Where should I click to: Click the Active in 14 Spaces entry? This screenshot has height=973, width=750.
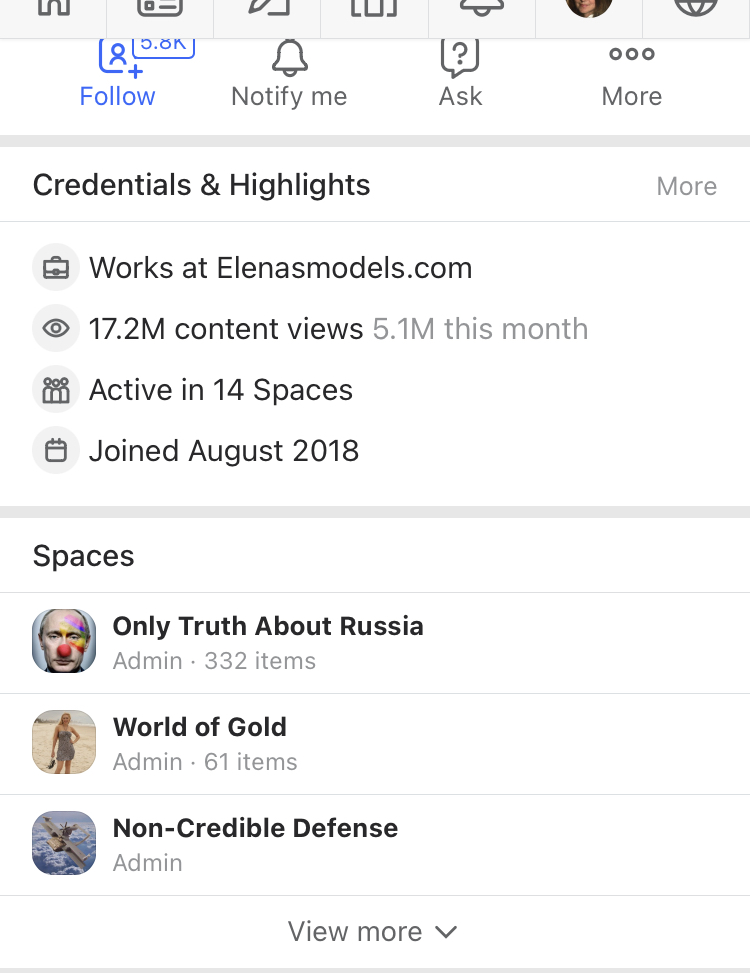coord(220,390)
